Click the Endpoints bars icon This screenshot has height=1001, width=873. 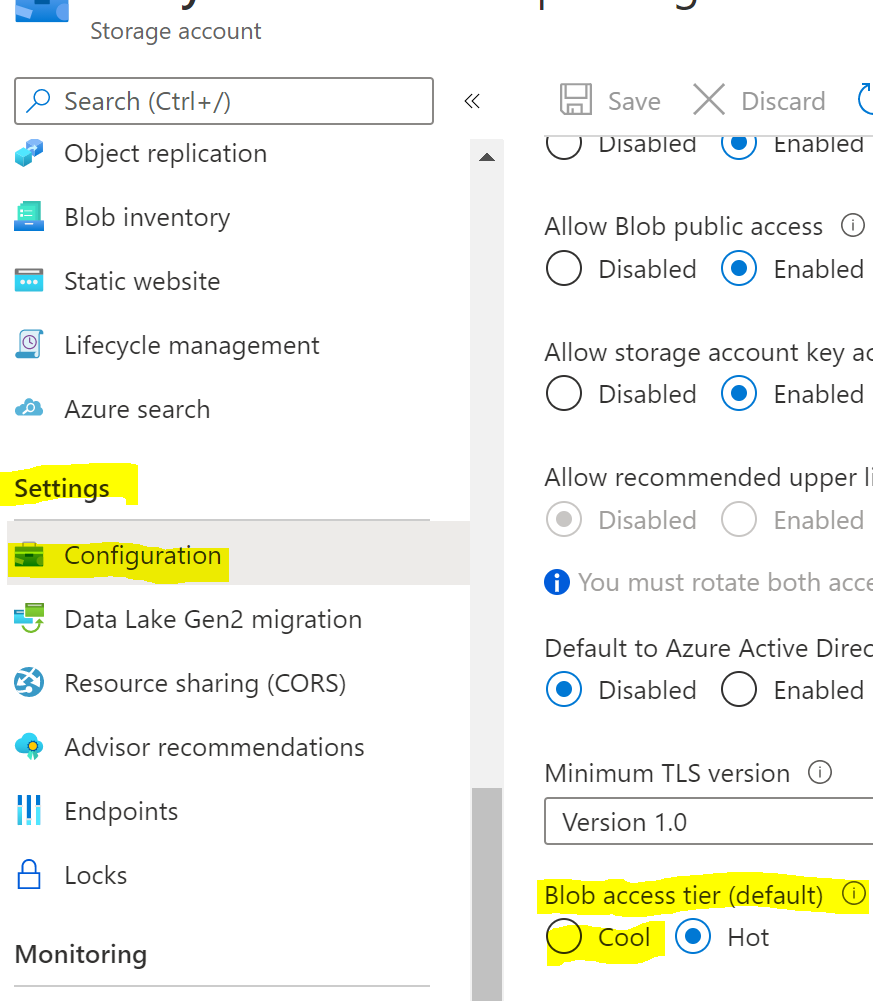click(x=29, y=810)
